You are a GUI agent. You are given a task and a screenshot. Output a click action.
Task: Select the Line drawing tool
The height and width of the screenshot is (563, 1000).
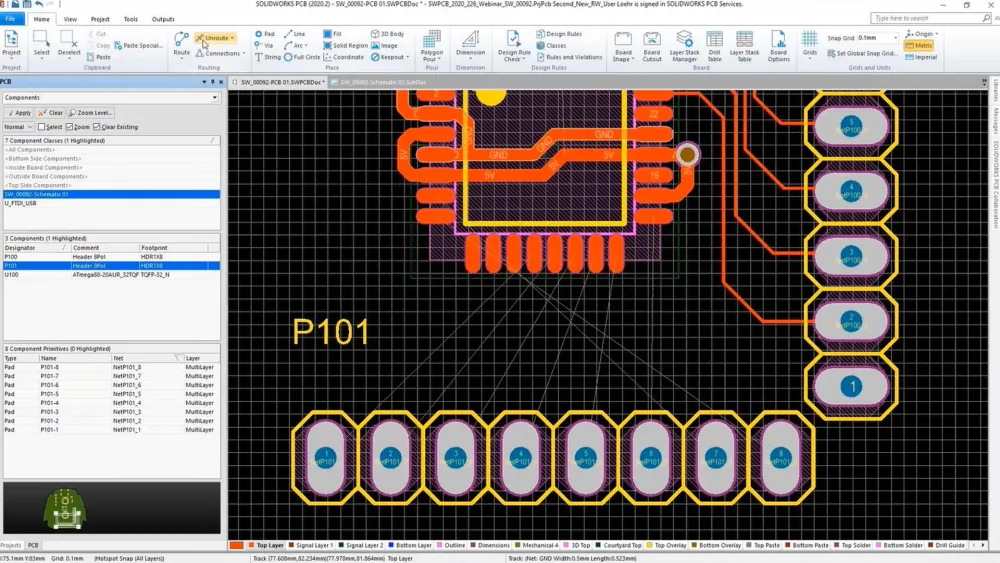pyautogui.click(x=295, y=34)
